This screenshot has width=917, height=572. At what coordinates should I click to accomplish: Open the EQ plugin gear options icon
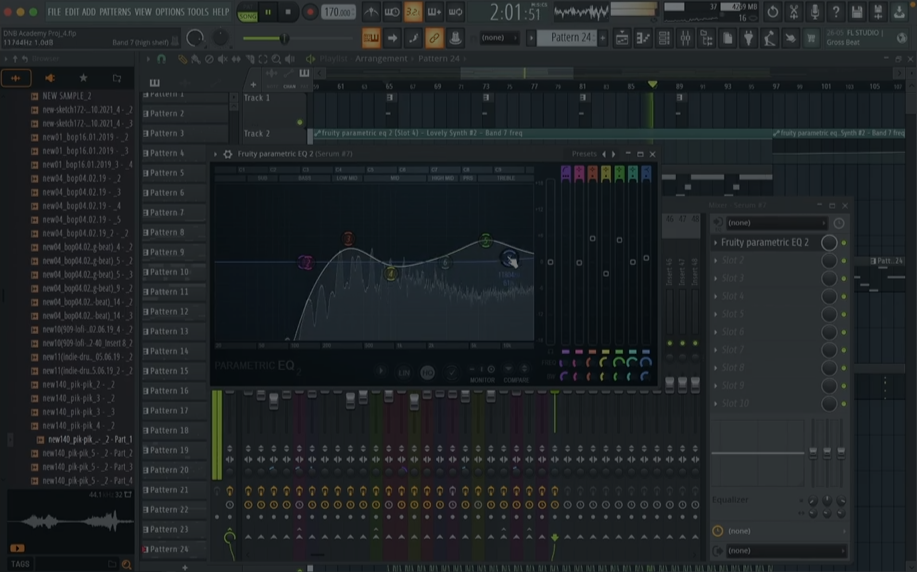[227, 154]
